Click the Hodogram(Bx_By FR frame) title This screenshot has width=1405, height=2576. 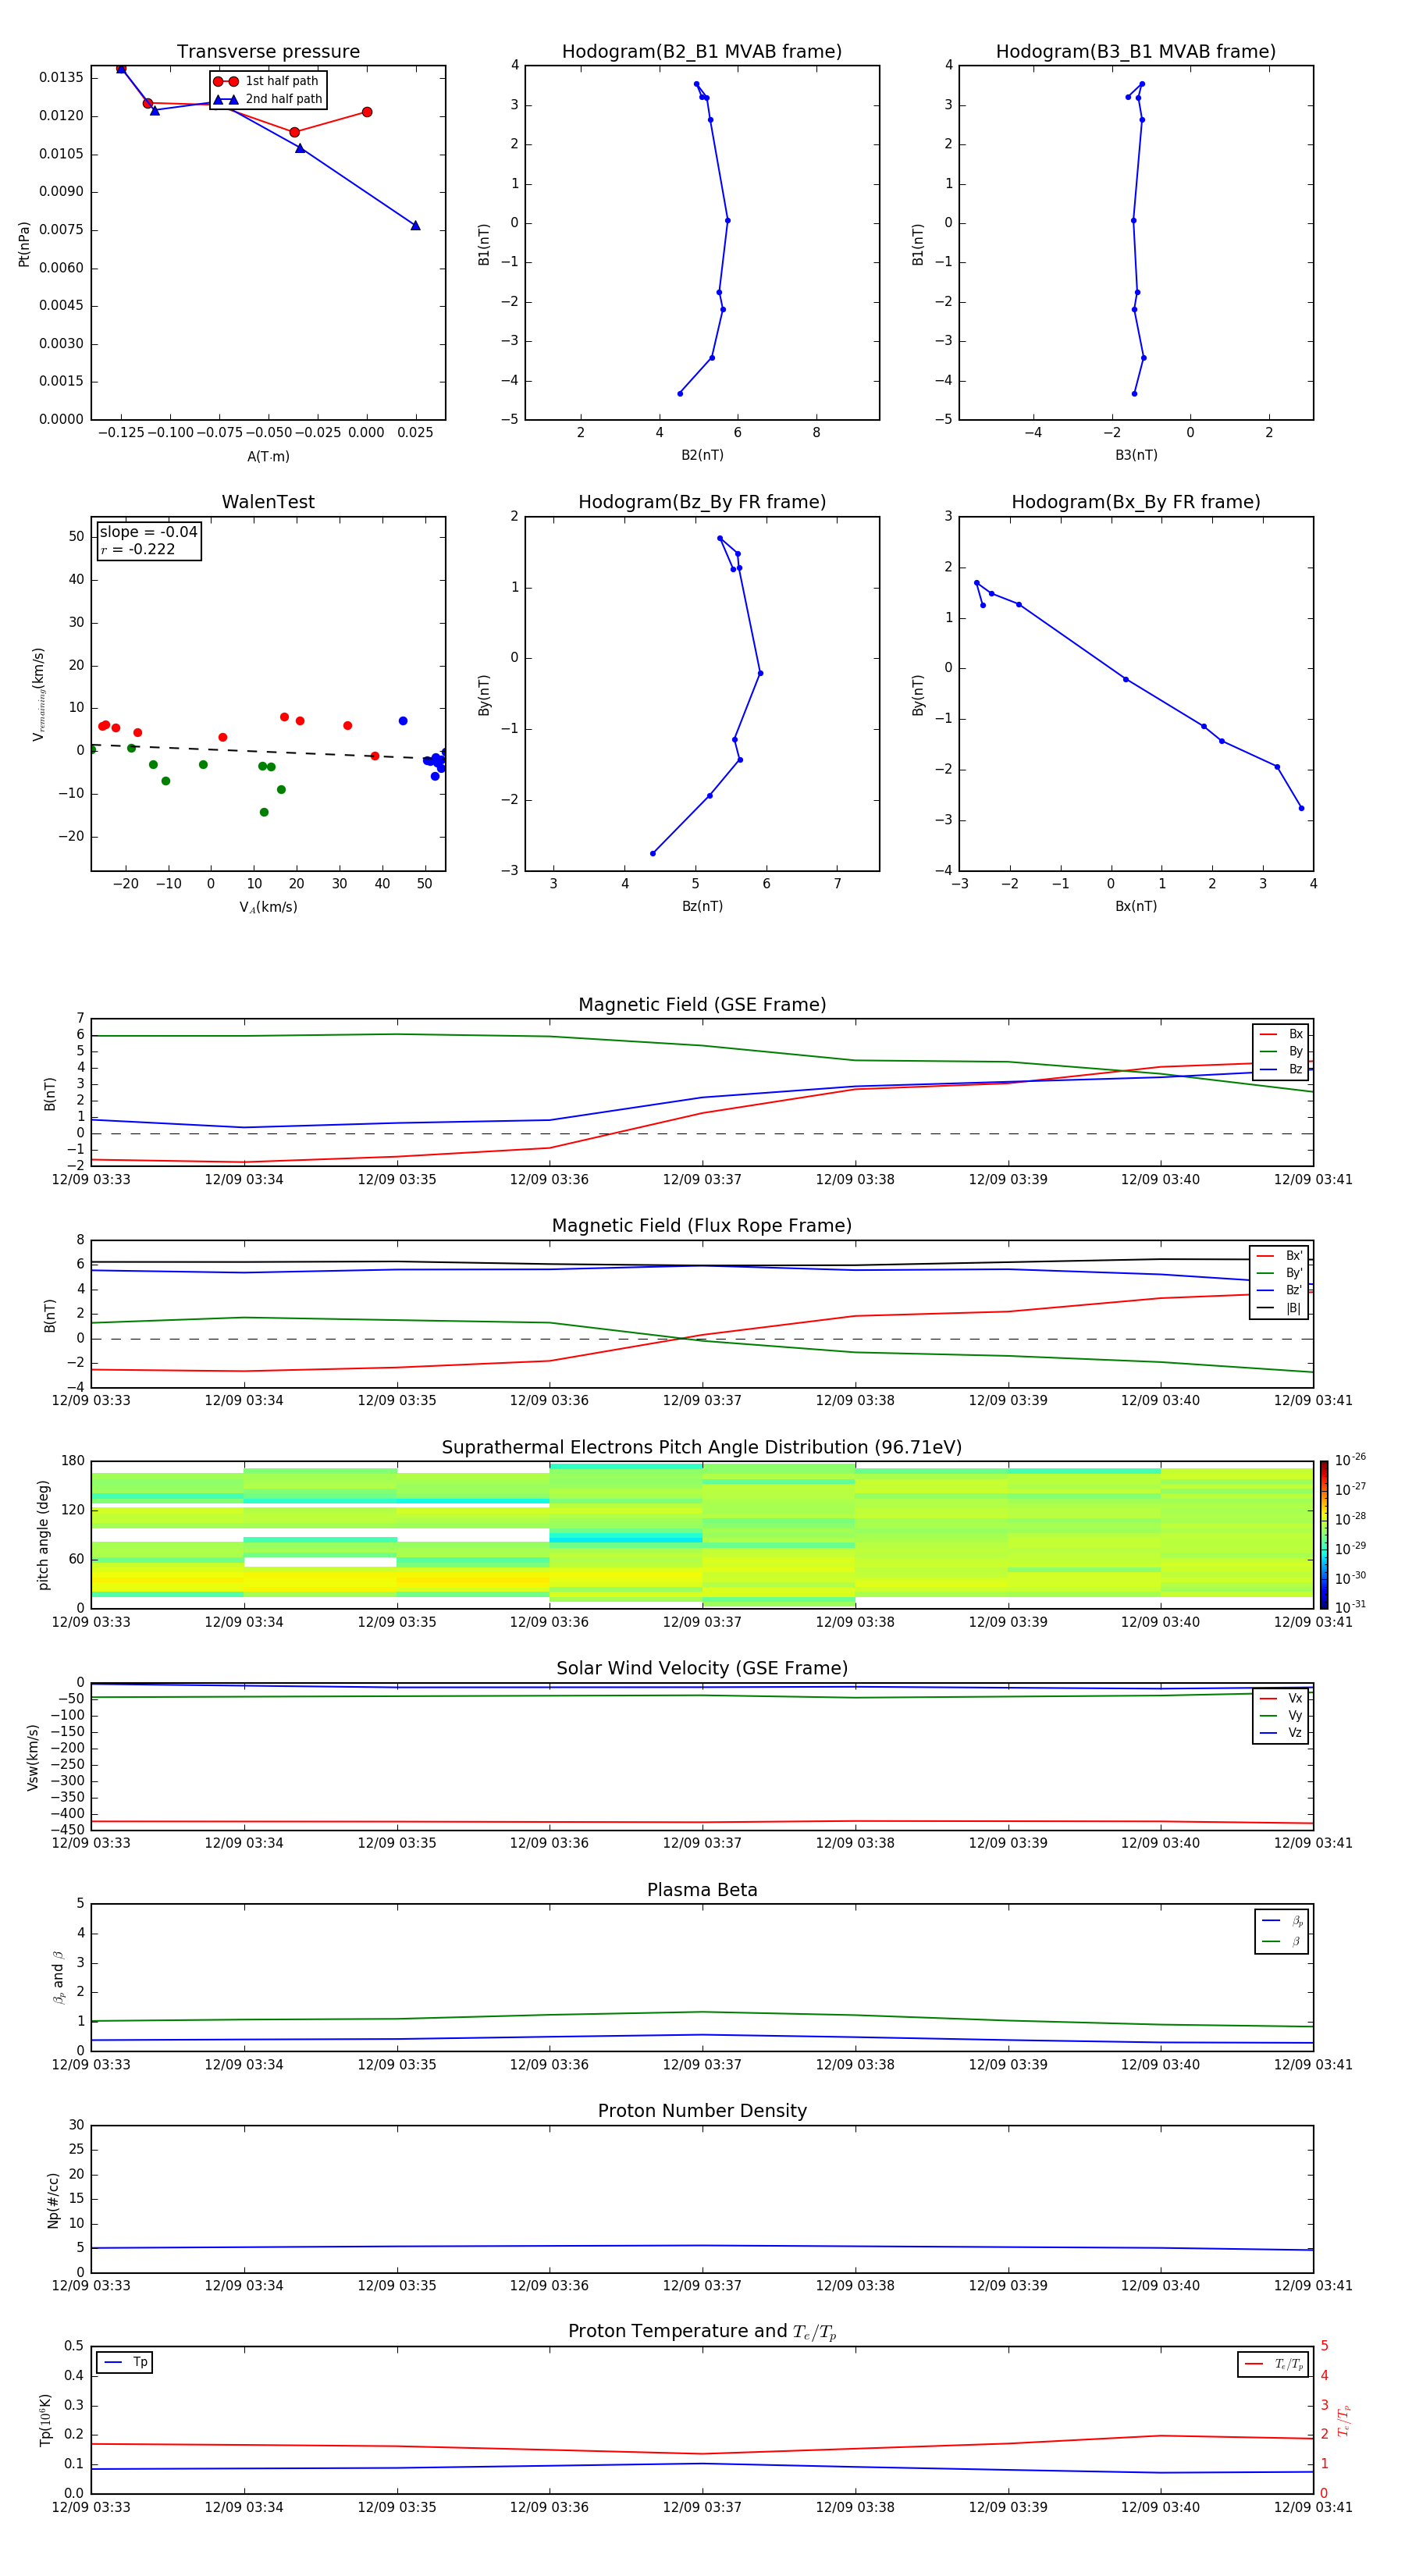point(1136,502)
